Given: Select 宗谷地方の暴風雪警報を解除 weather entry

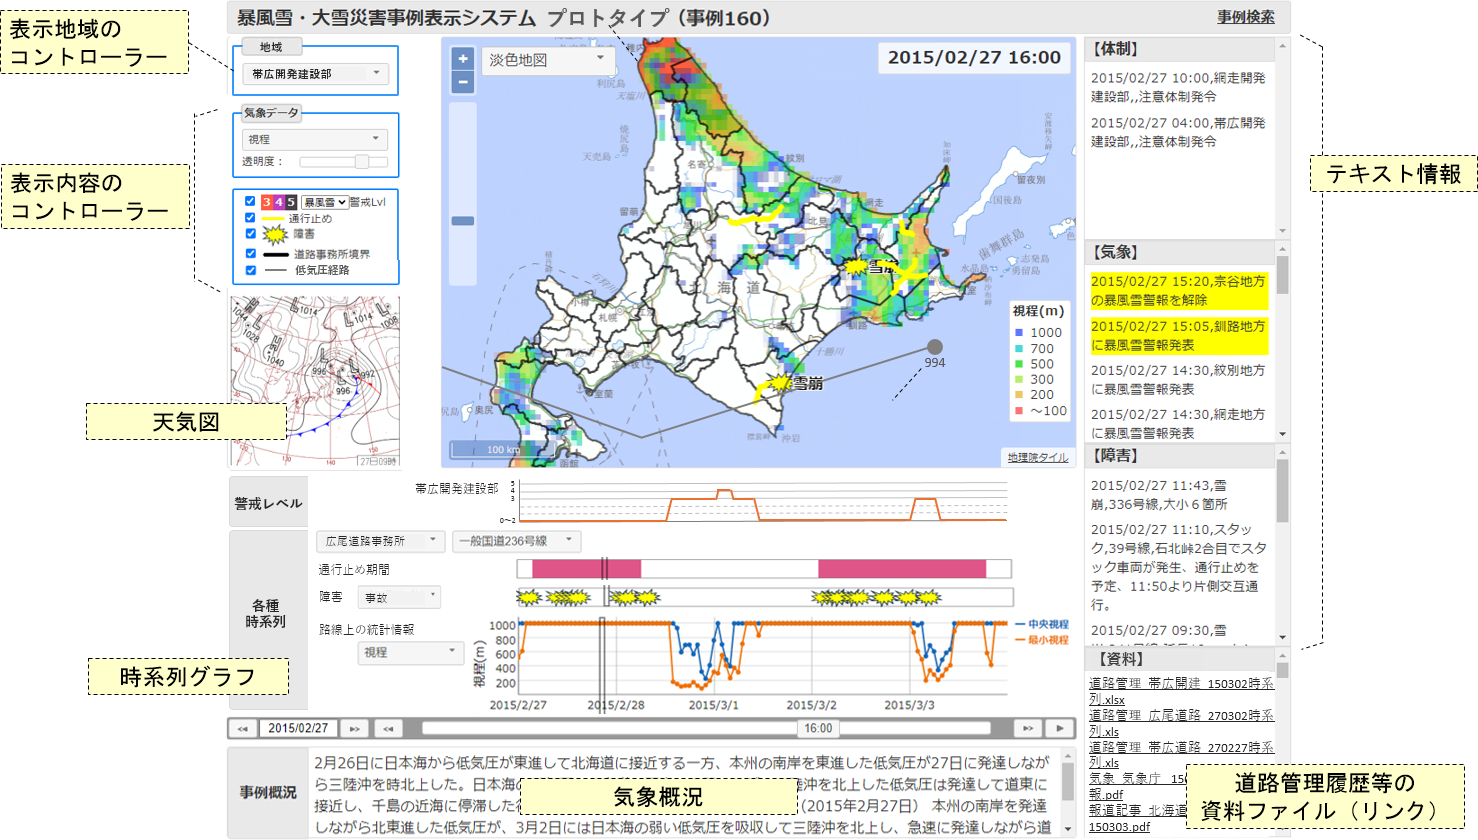Looking at the screenshot, I should pos(1179,291).
